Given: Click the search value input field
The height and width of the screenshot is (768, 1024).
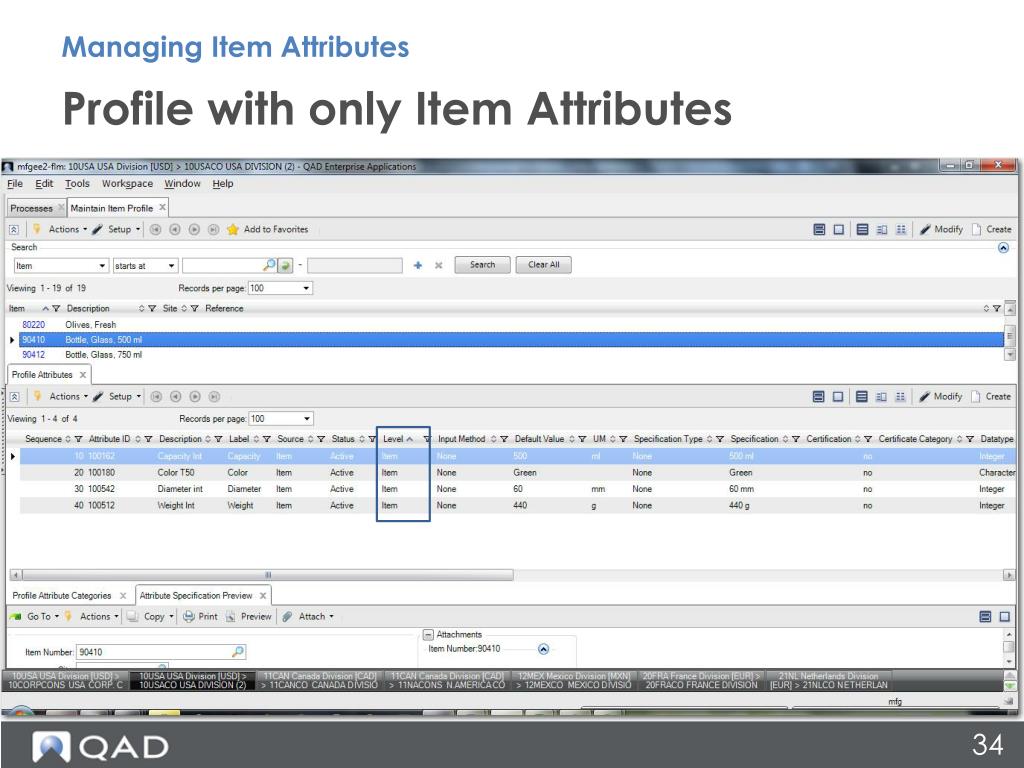Looking at the screenshot, I should 223,265.
